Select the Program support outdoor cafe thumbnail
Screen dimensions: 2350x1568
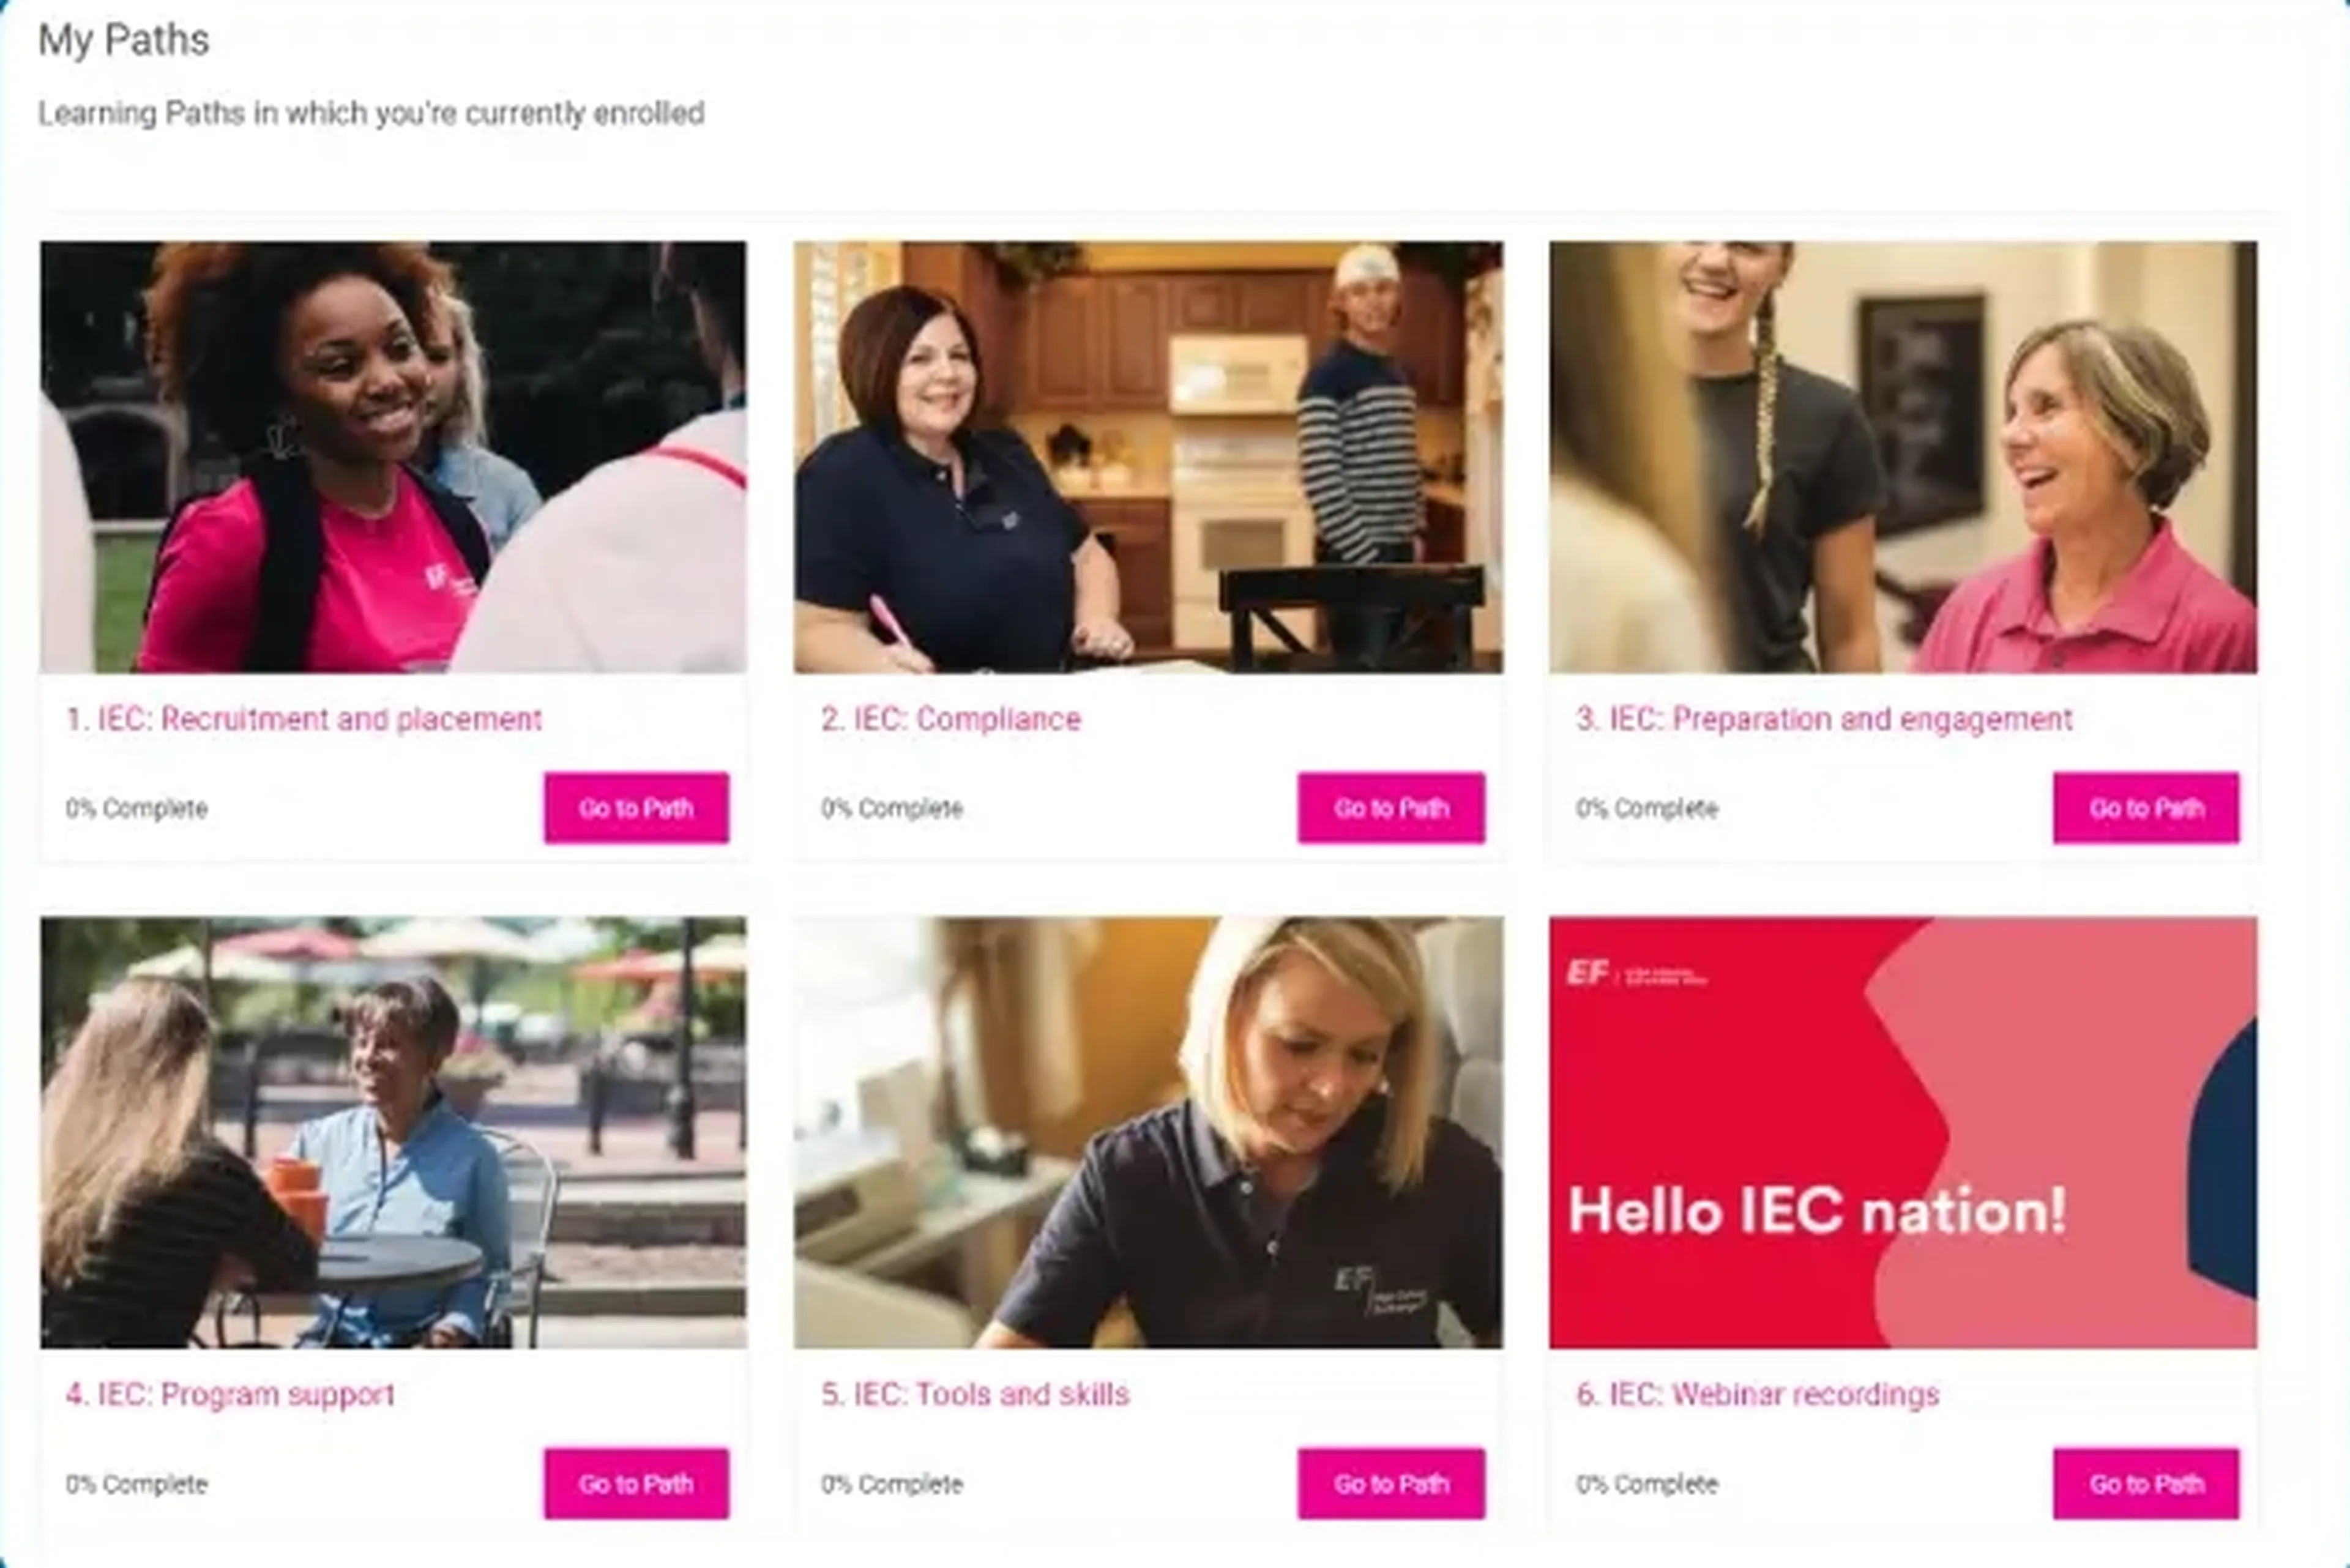[393, 1132]
